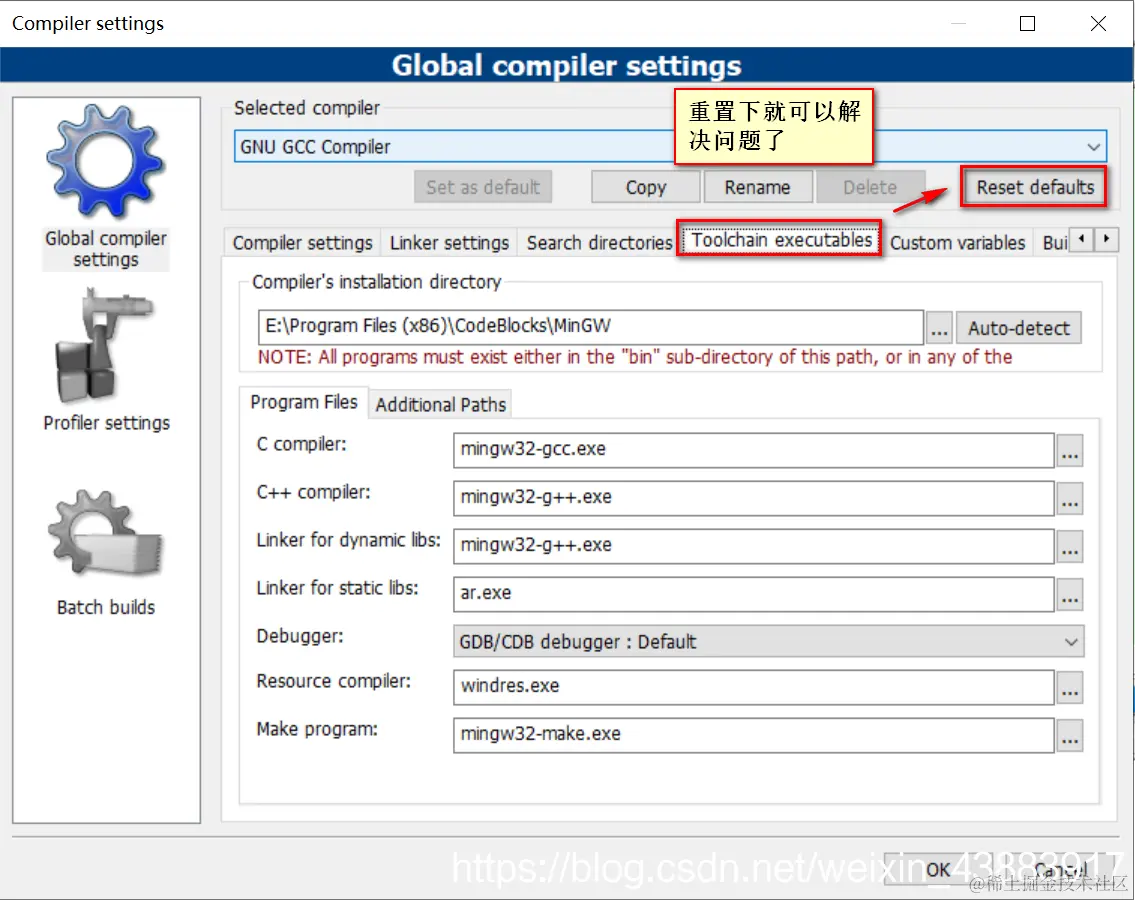
Task: Click the compiler installation directory field
Action: (x=590, y=327)
